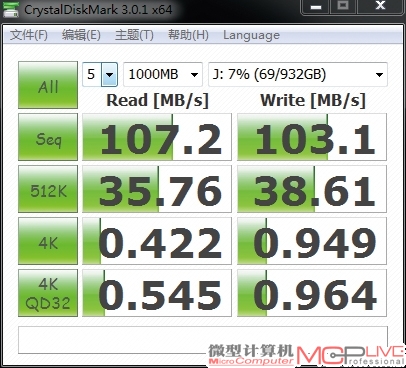Image resolution: width=406 pixels, height=368 pixels.
Task: Run all benchmarks with the All button
Action: 48,85
